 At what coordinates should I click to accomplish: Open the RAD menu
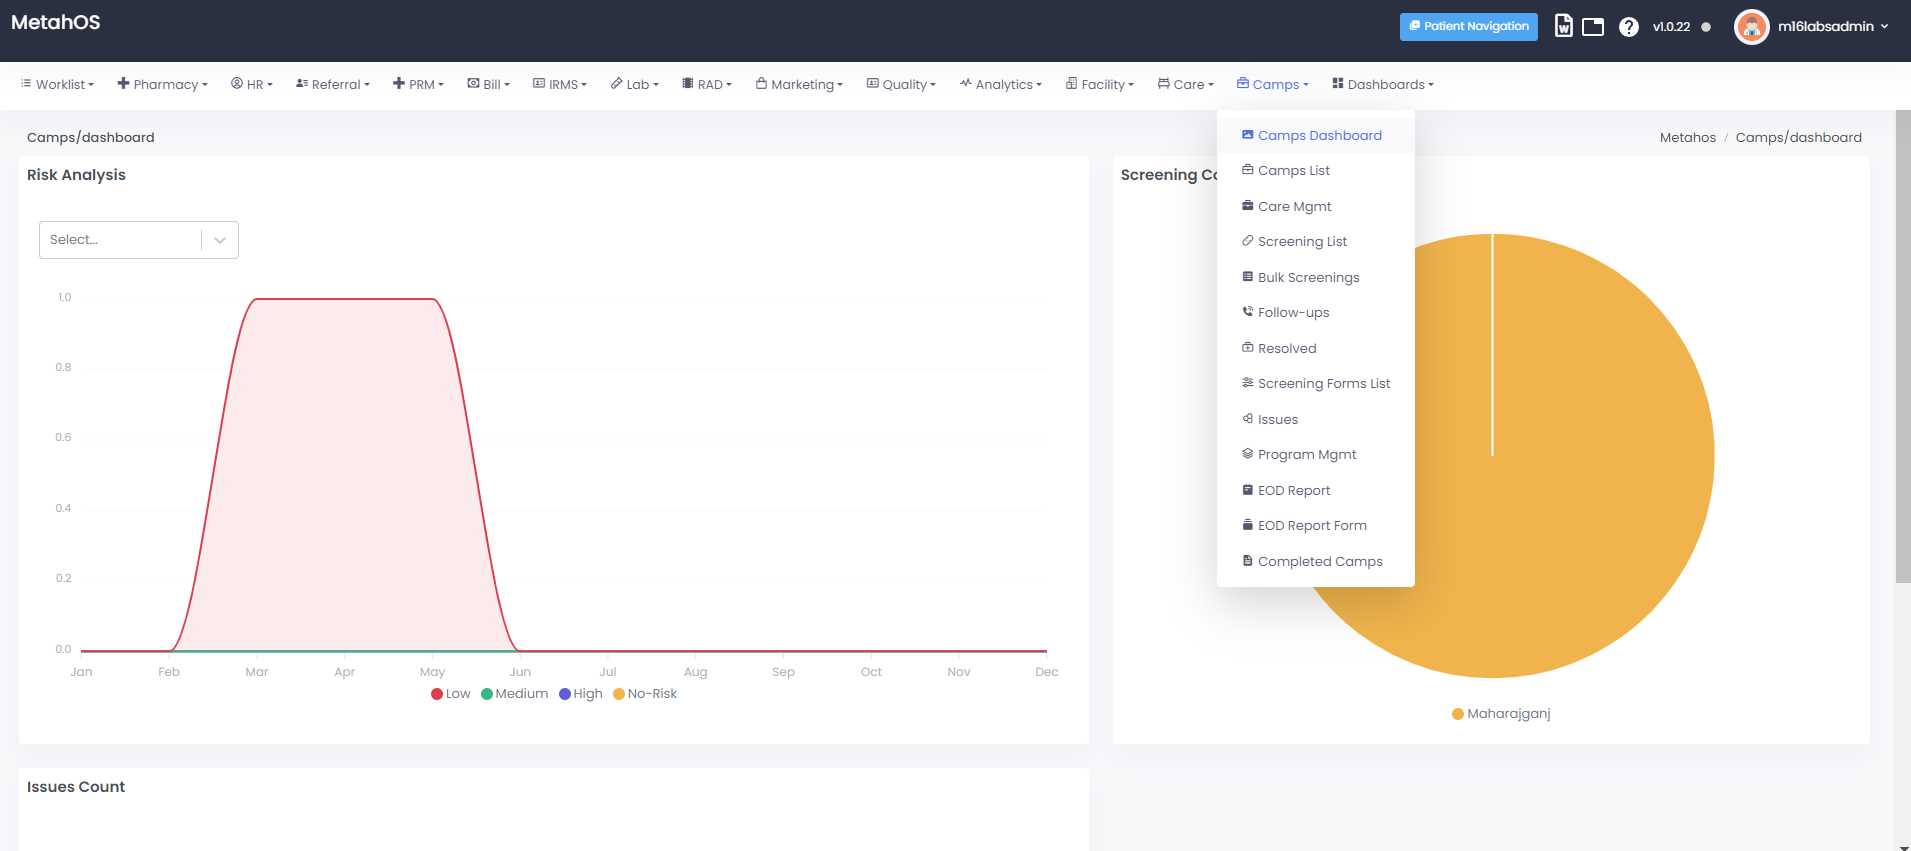pos(707,84)
